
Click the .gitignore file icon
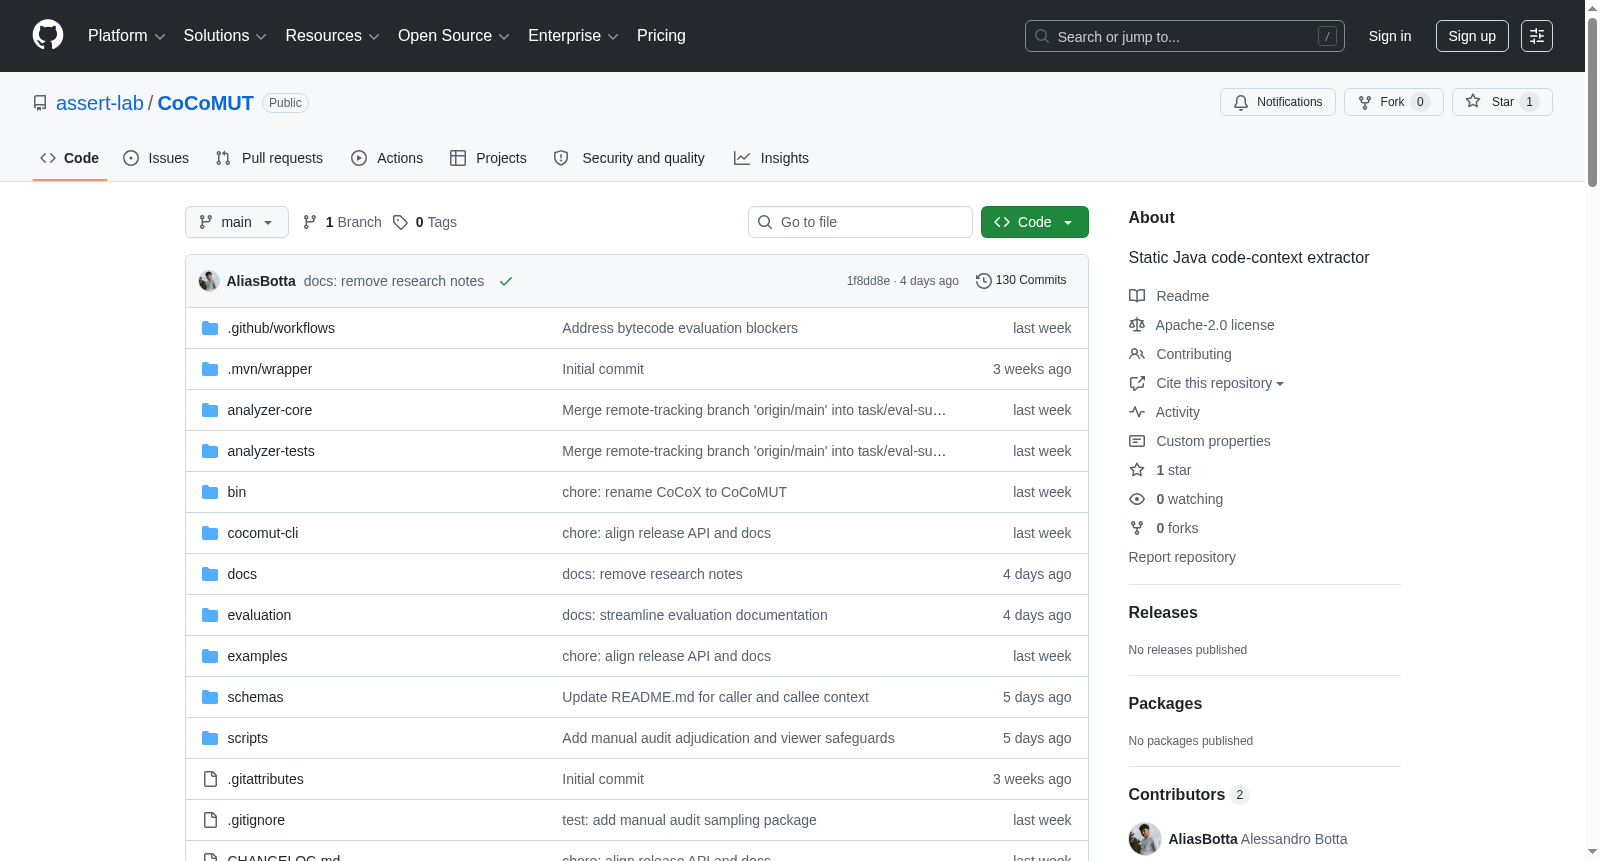(210, 820)
